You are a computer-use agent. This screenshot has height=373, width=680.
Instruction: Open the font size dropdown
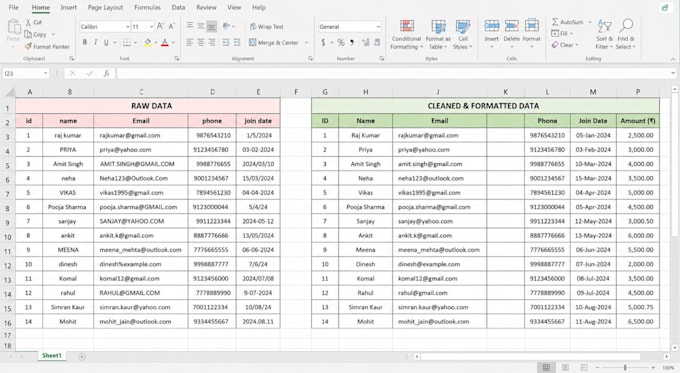(x=151, y=26)
